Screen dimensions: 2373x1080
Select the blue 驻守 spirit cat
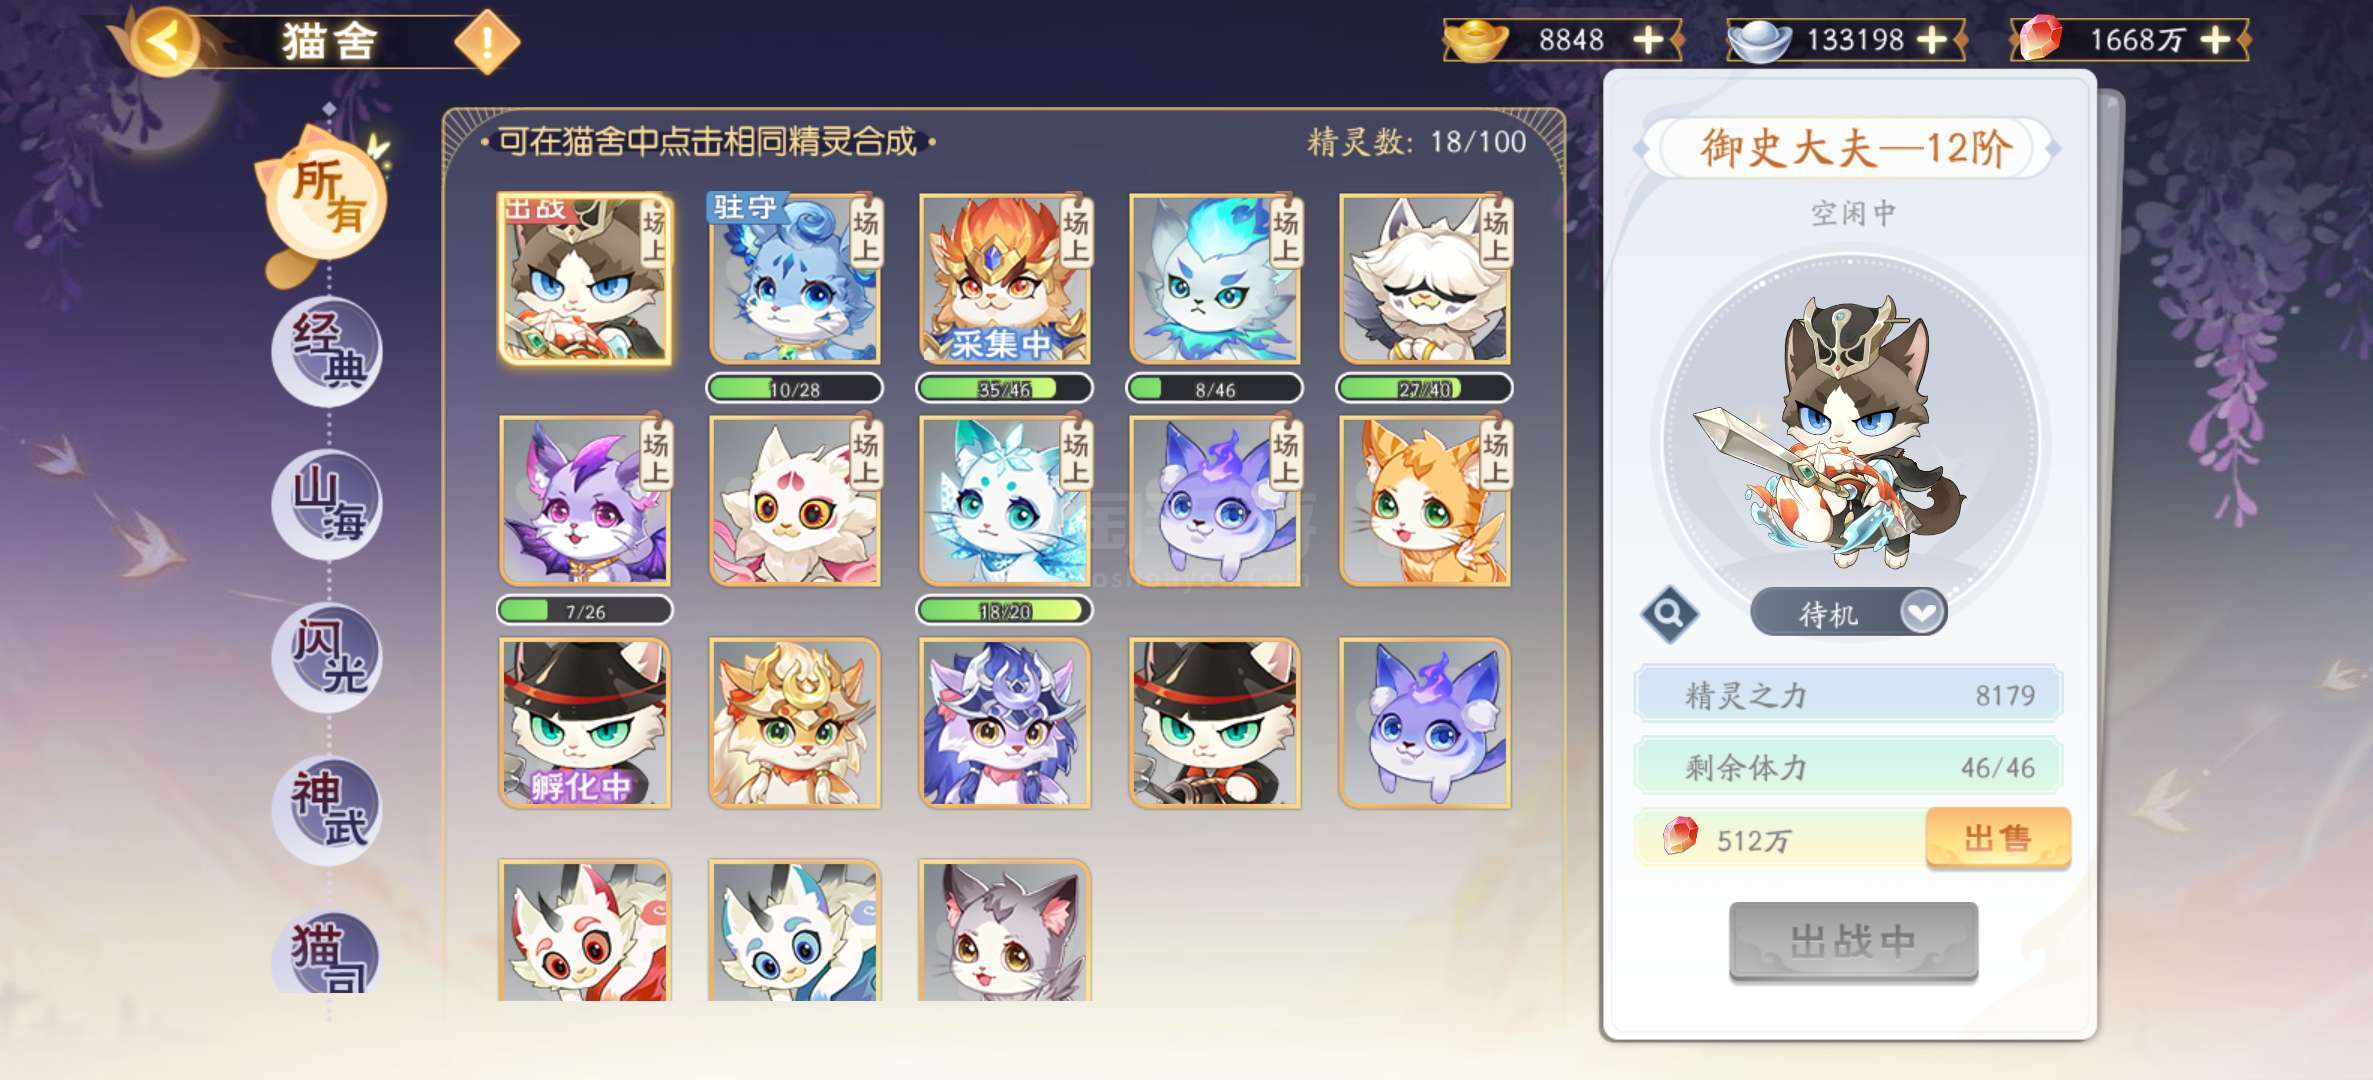[x=795, y=278]
